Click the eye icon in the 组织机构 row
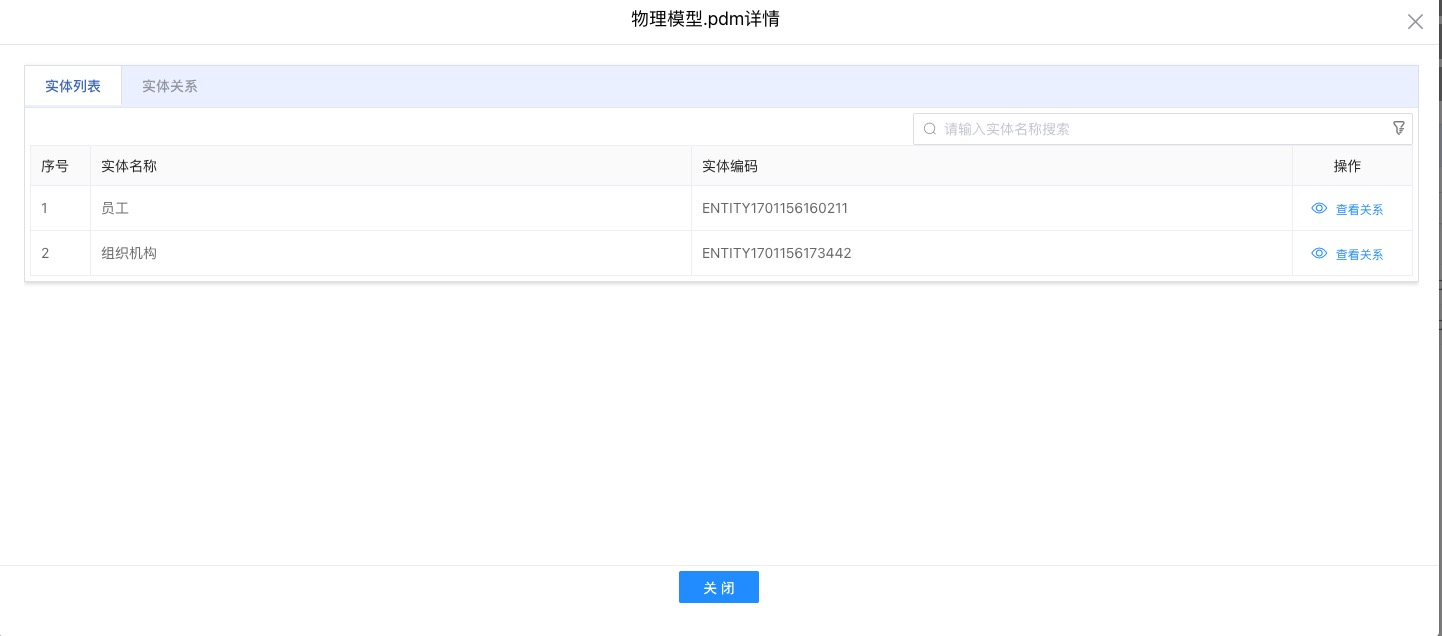Image resolution: width=1442 pixels, height=636 pixels. point(1319,254)
